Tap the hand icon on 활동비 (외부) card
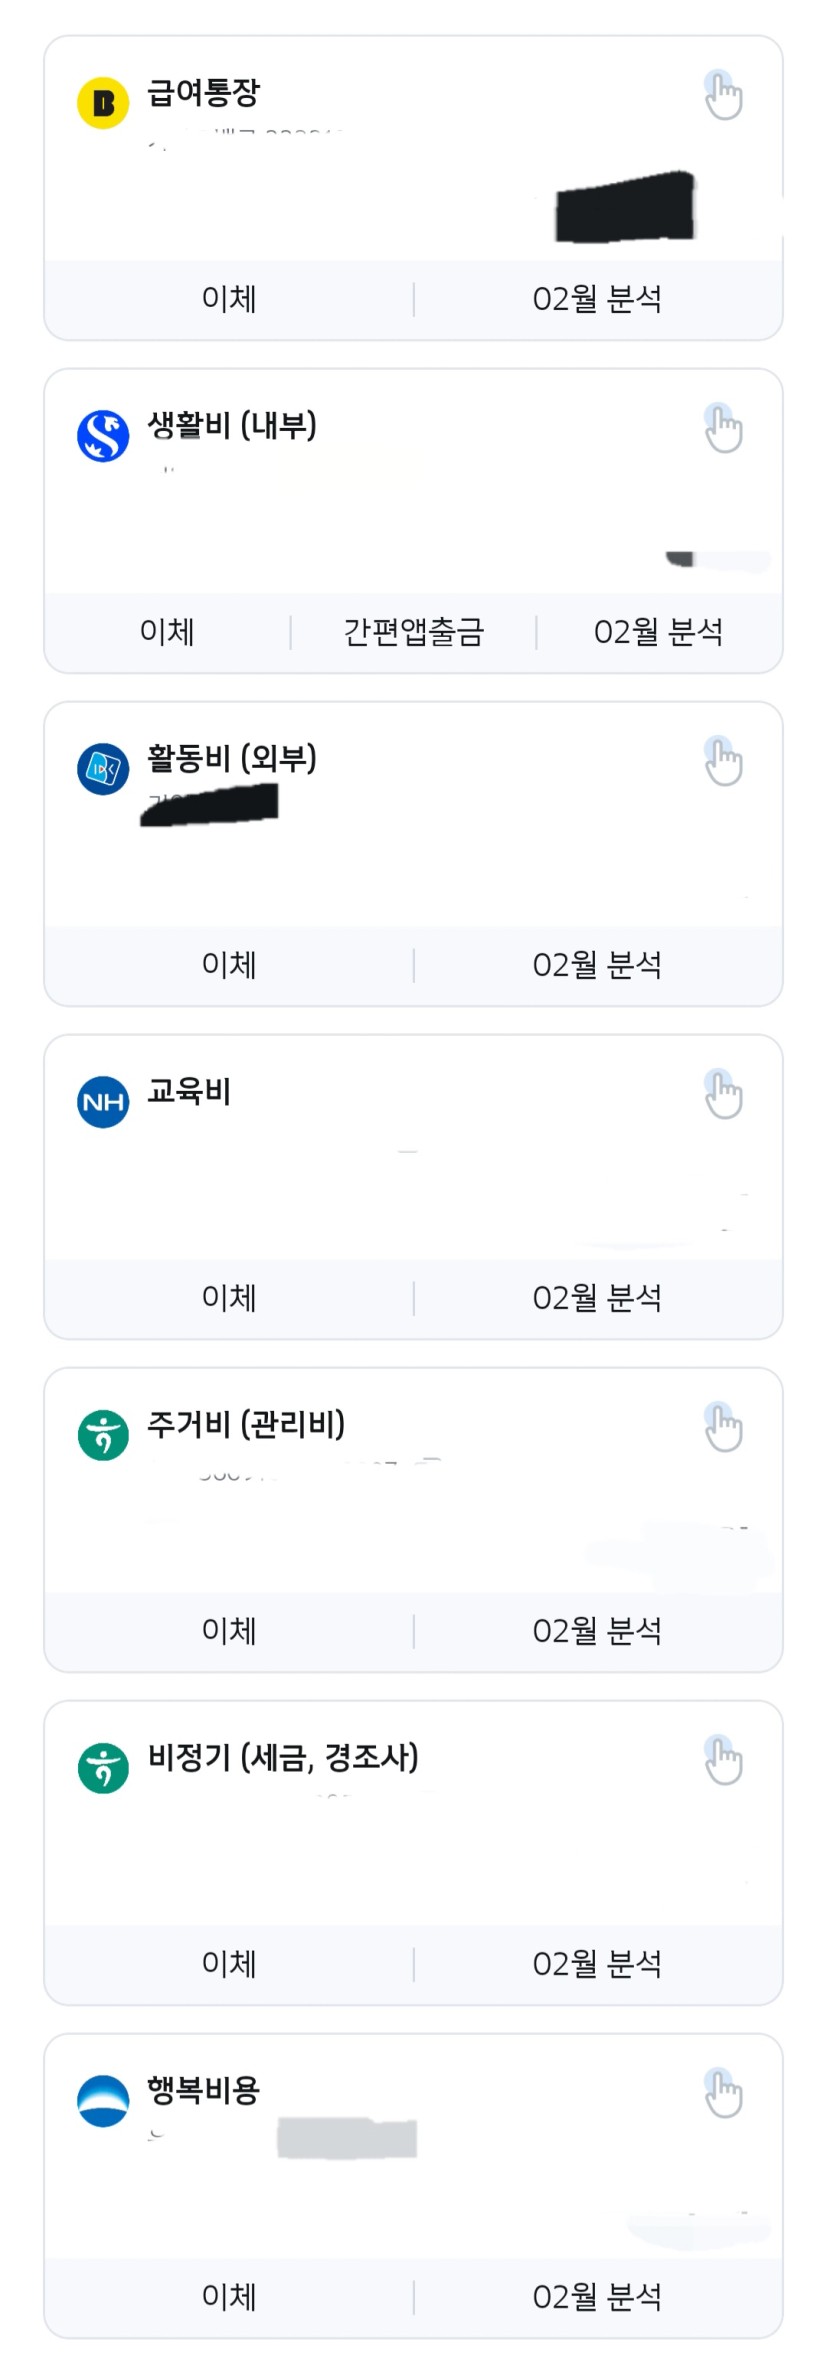Image resolution: width=827 pixels, height=2355 pixels. click(723, 762)
